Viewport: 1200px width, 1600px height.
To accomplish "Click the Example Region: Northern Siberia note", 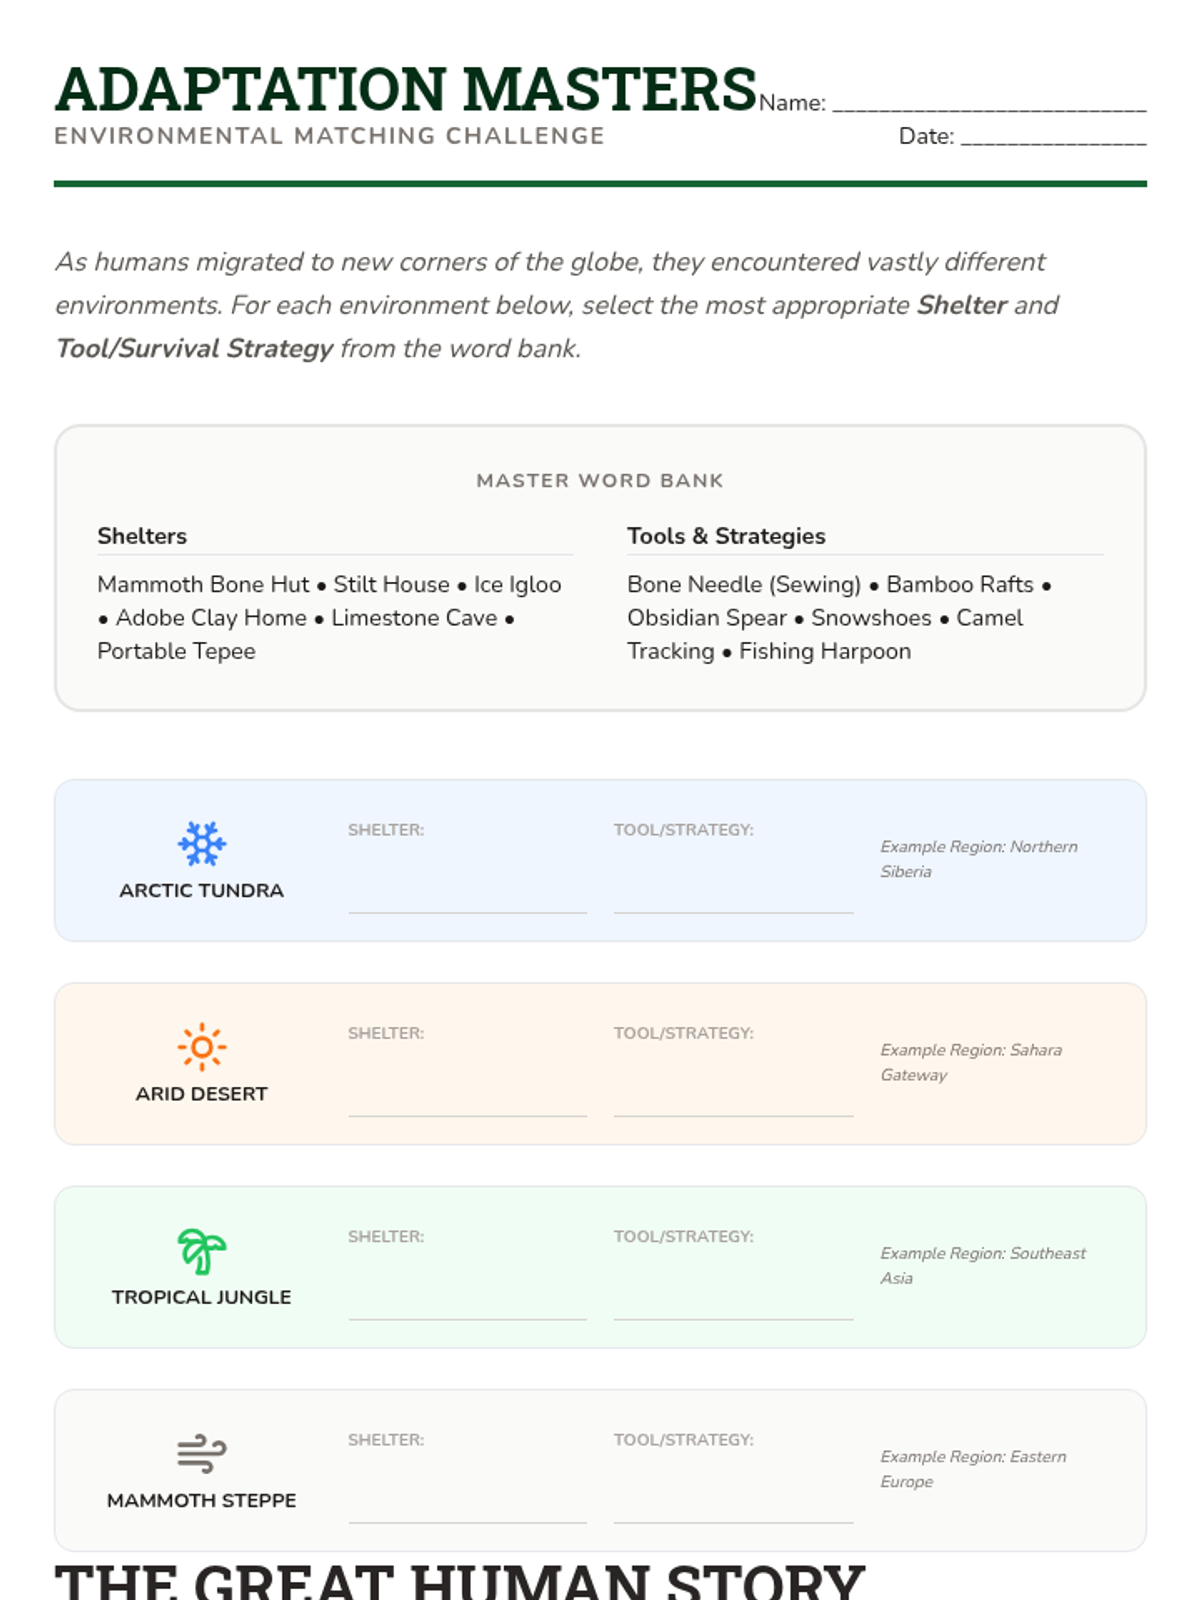I will pyautogui.click(x=978, y=859).
